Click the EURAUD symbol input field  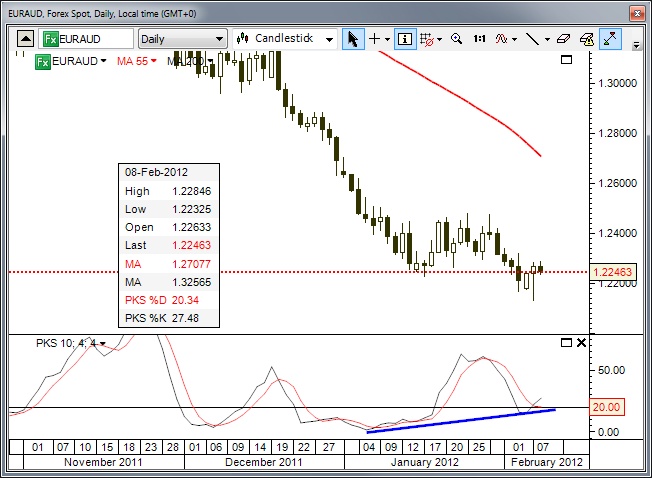86,39
